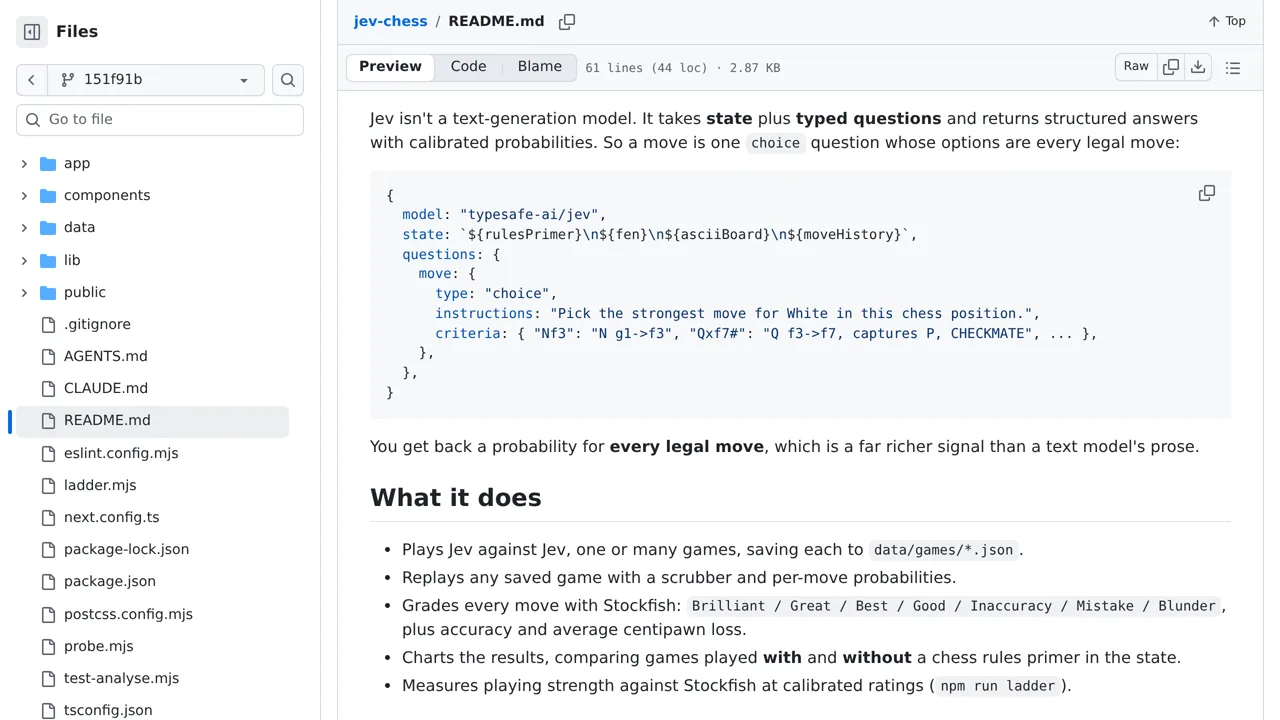Screen dimensions: 1280x720
Task: Switch to the Preview tab
Action: 390,67
